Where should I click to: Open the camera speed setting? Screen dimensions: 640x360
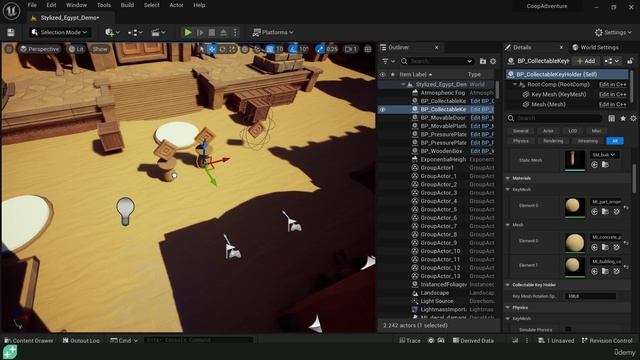tap(351, 49)
